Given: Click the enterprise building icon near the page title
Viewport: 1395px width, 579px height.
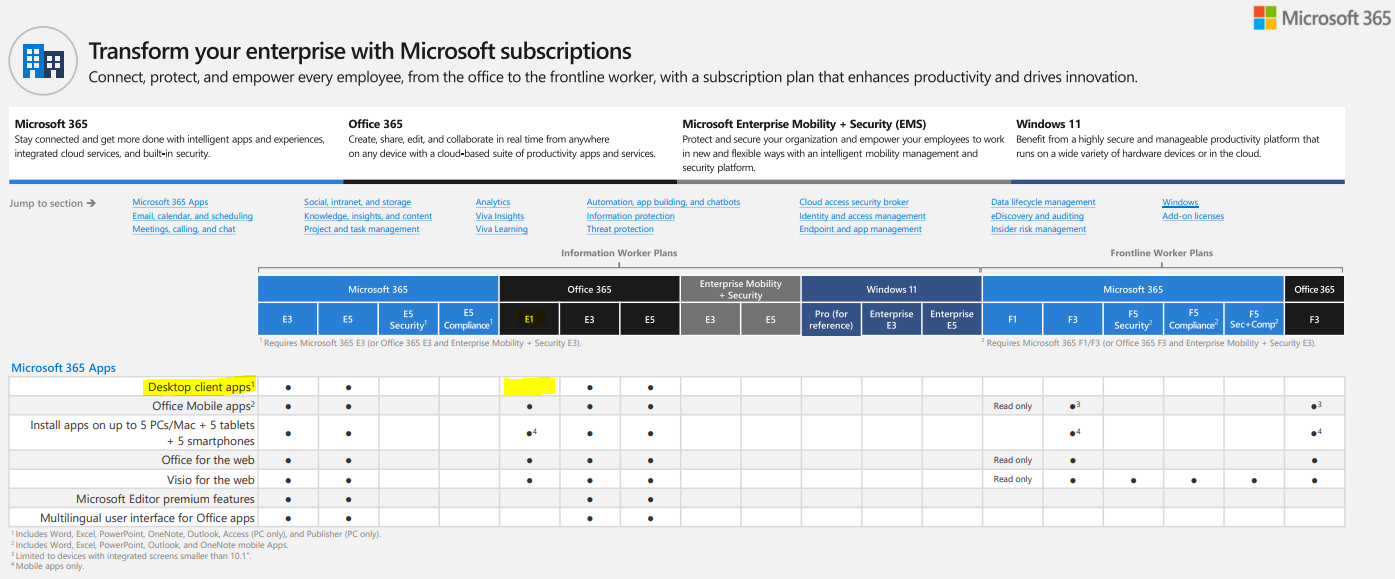Looking at the screenshot, I should (x=43, y=60).
